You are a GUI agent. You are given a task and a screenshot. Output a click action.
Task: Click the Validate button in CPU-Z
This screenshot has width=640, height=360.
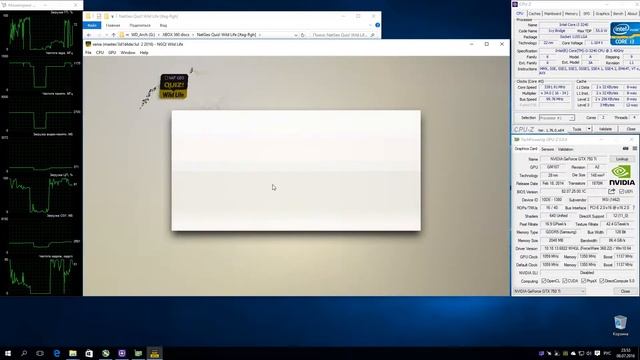click(x=605, y=129)
